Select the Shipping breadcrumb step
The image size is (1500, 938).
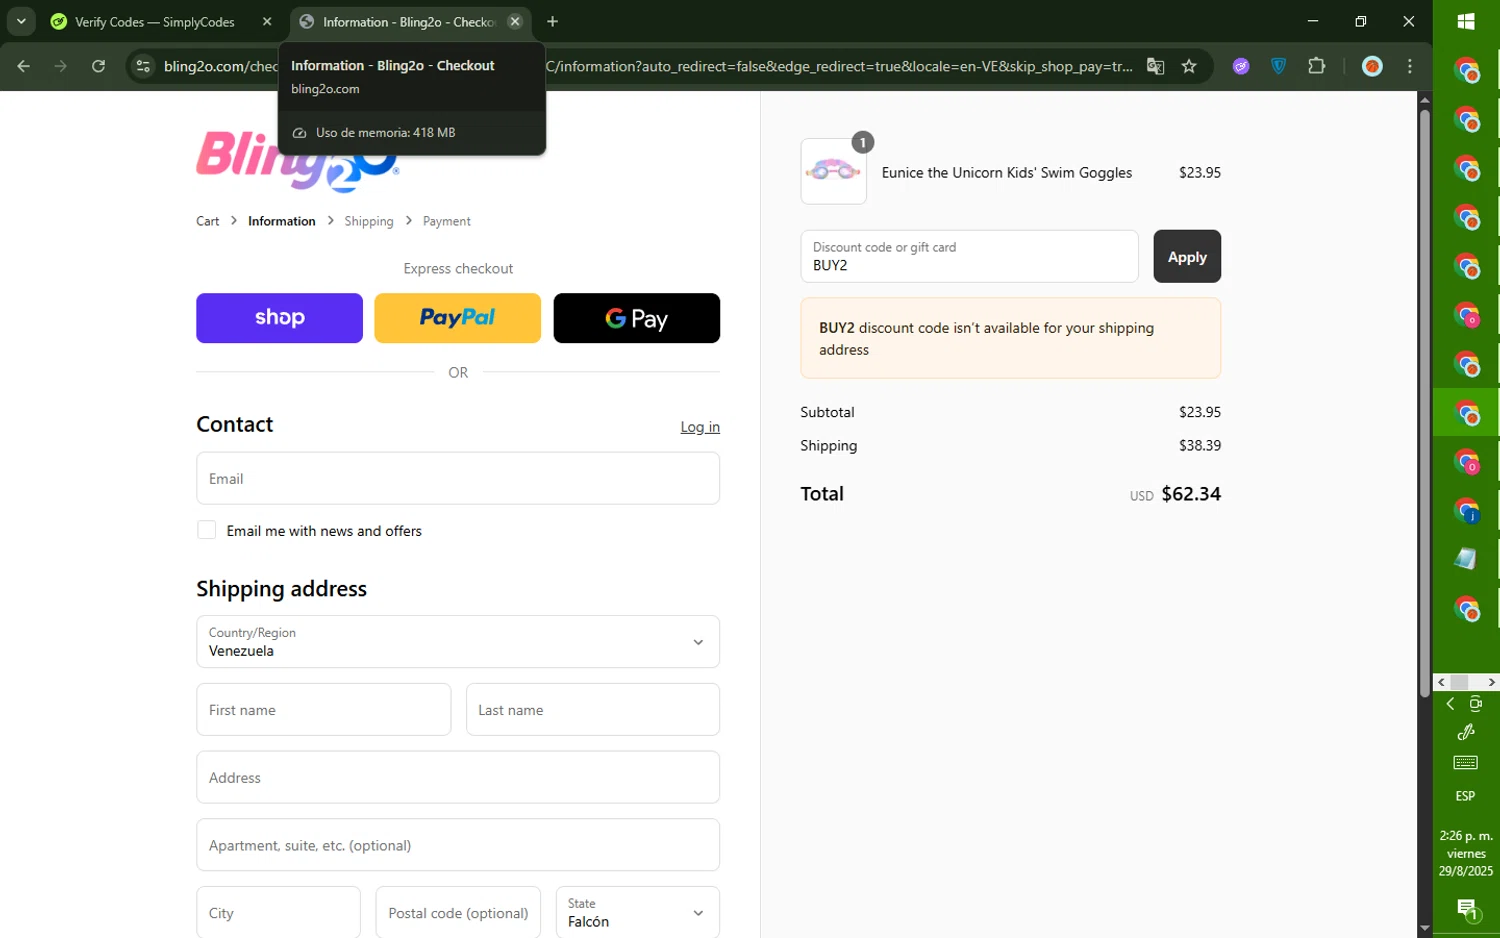tap(369, 221)
